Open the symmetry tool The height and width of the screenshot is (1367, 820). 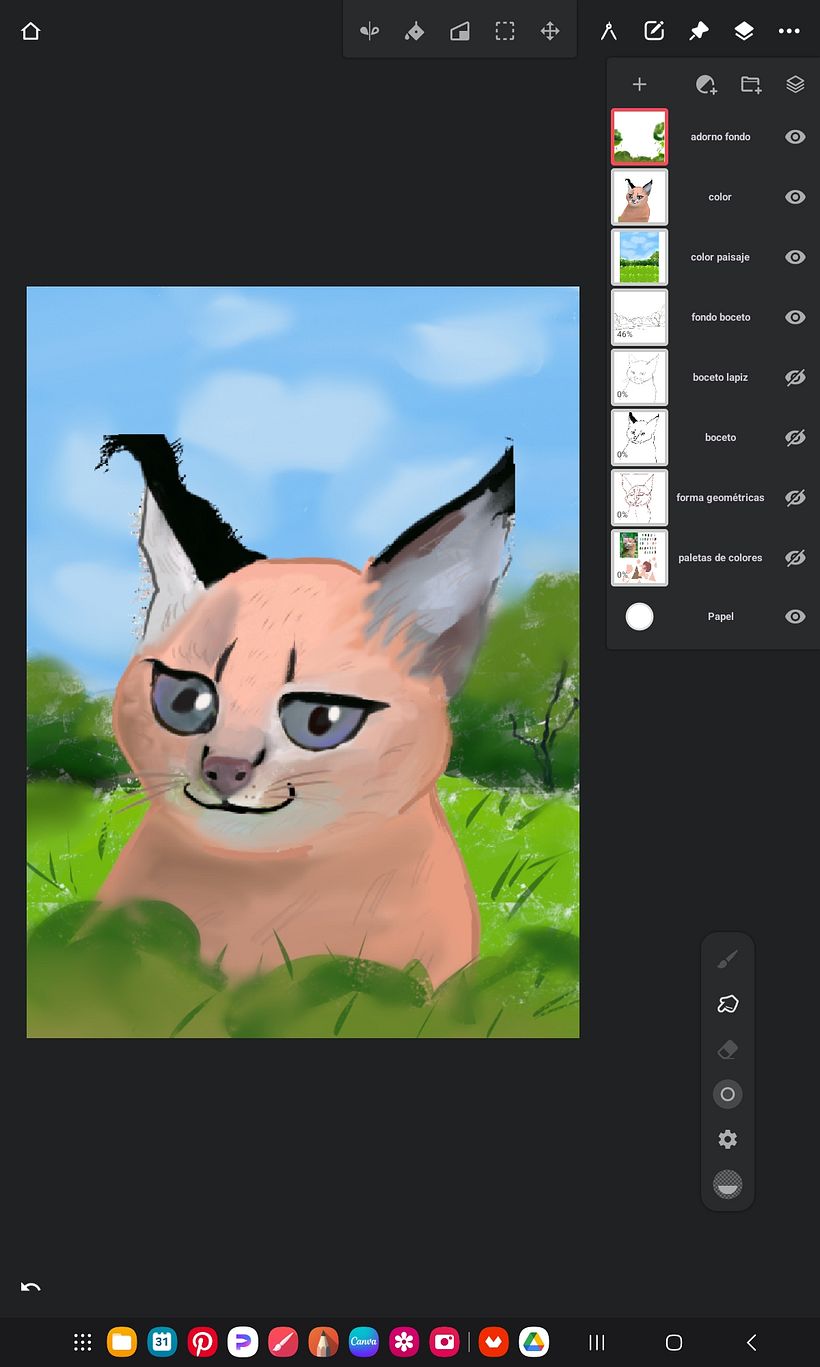pos(370,31)
